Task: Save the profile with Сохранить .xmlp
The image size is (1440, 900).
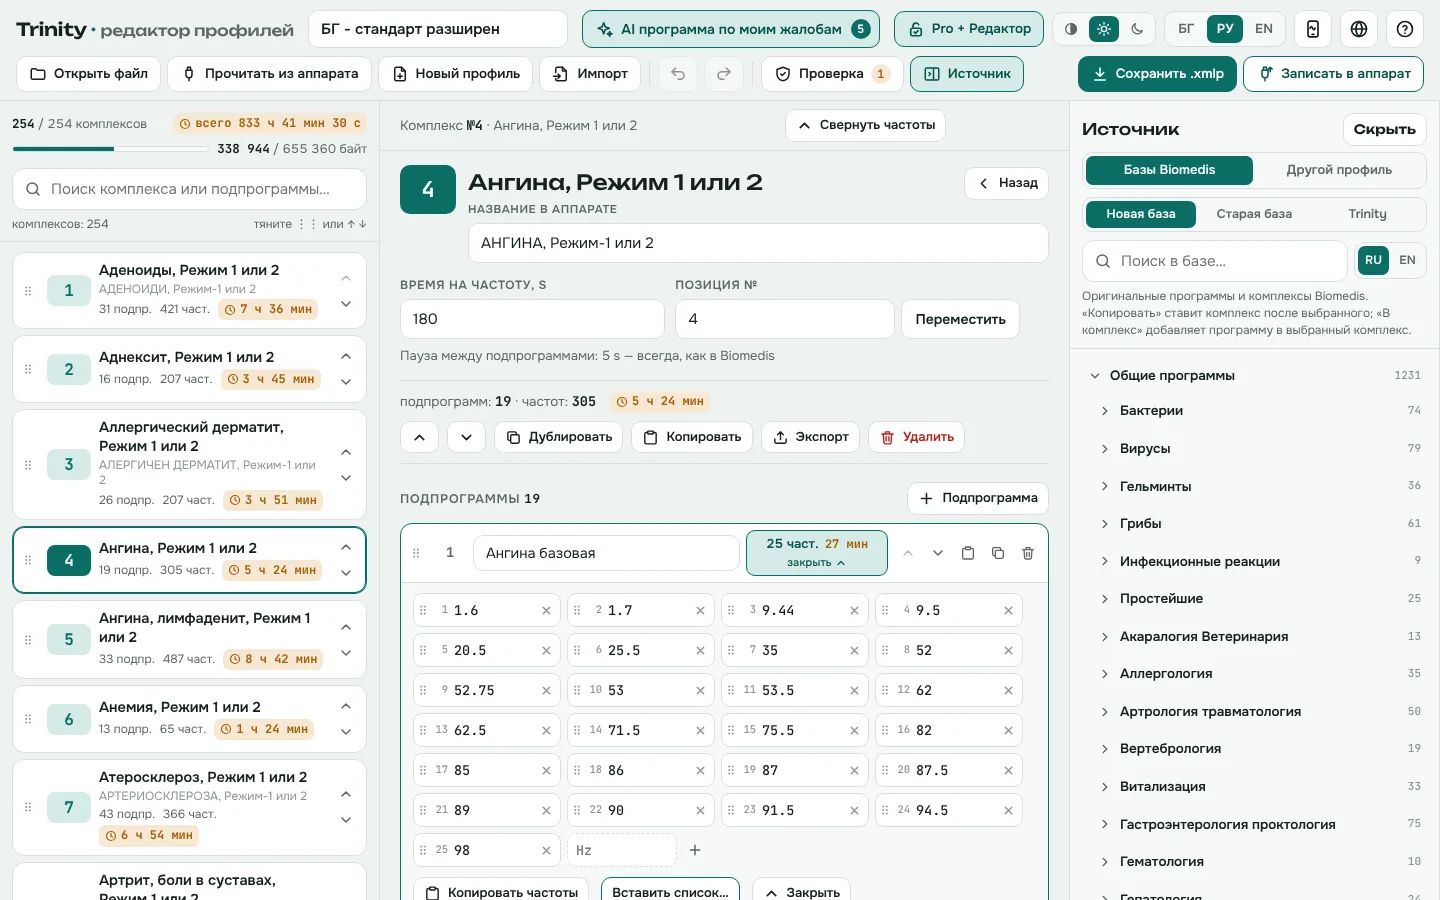Action: [1158, 74]
